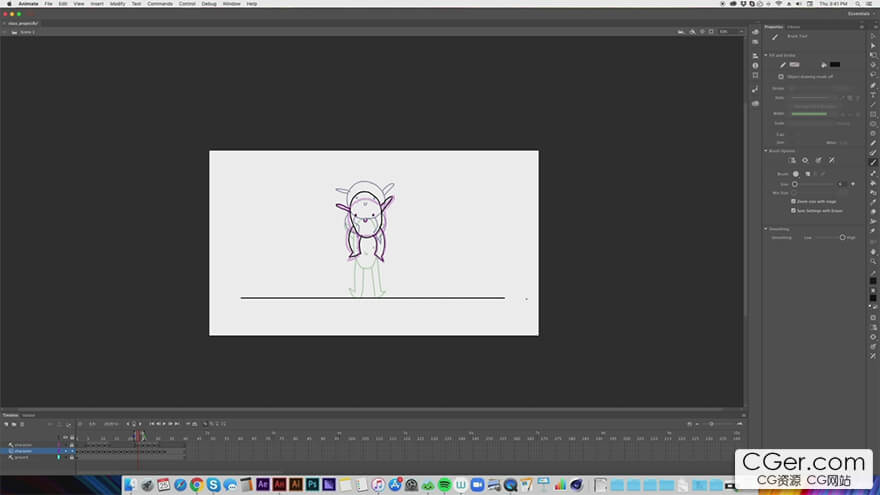The height and width of the screenshot is (495, 880).
Task: Open After Effects from the Dock
Action: click(x=262, y=485)
